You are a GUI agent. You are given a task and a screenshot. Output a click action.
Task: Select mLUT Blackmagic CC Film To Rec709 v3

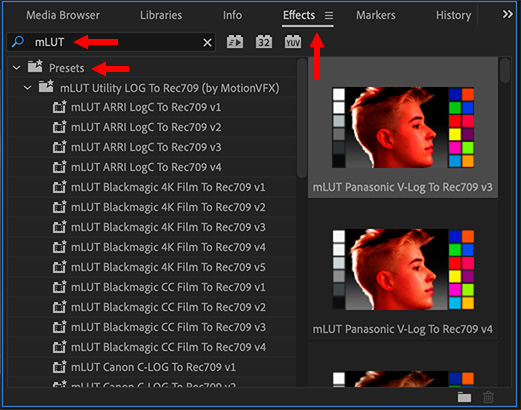point(168,327)
